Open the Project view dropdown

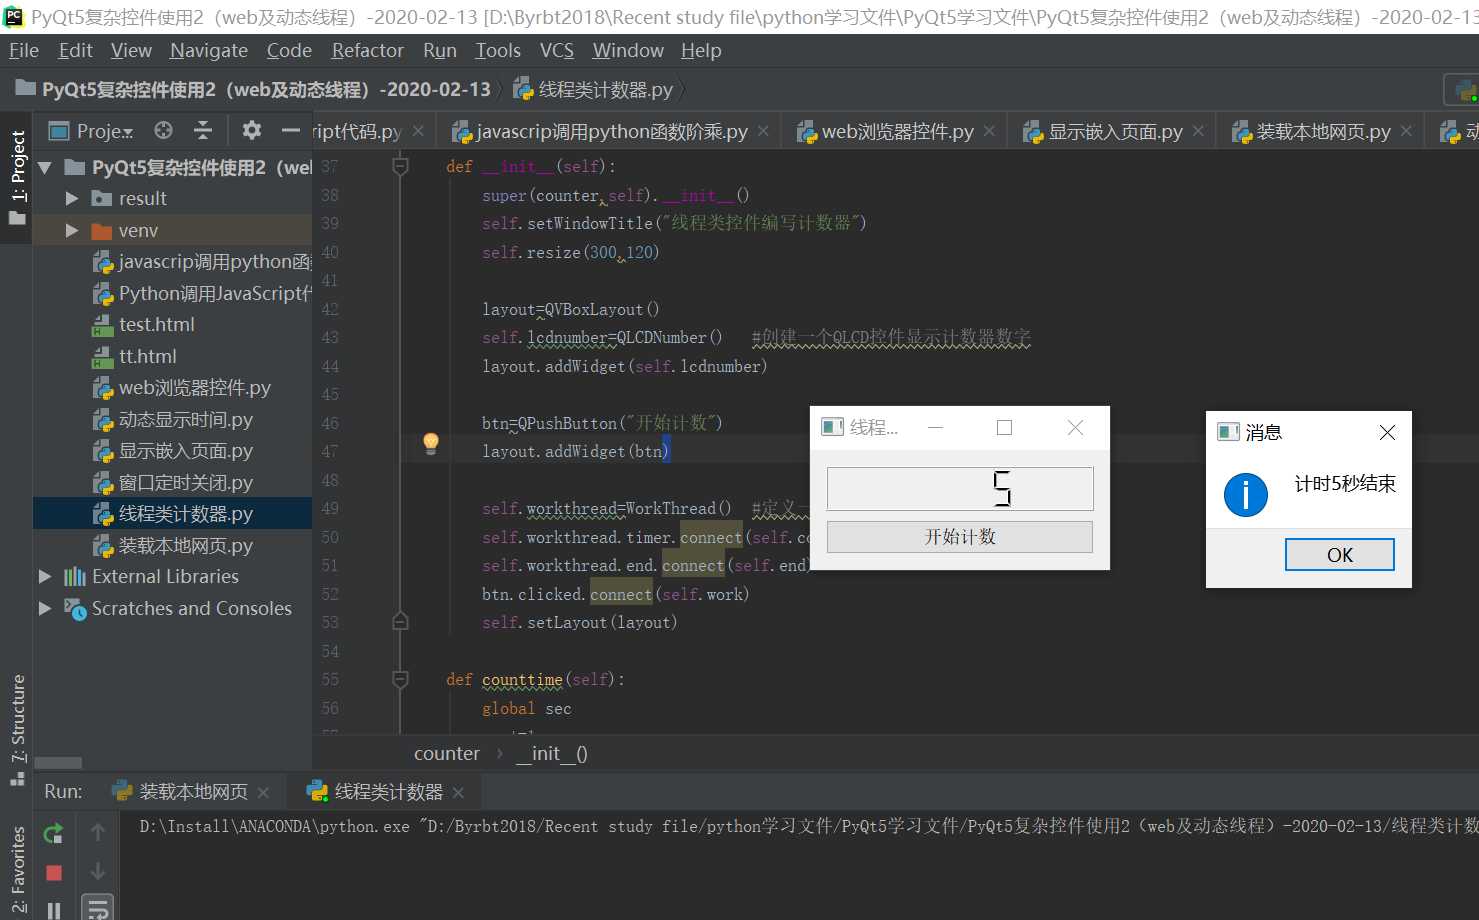tap(92, 131)
